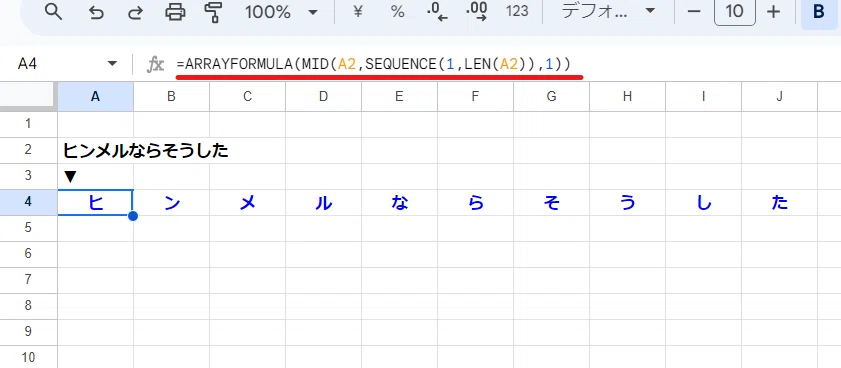Select row 3 header
This screenshot has width=841, height=368.
pos(28,176)
